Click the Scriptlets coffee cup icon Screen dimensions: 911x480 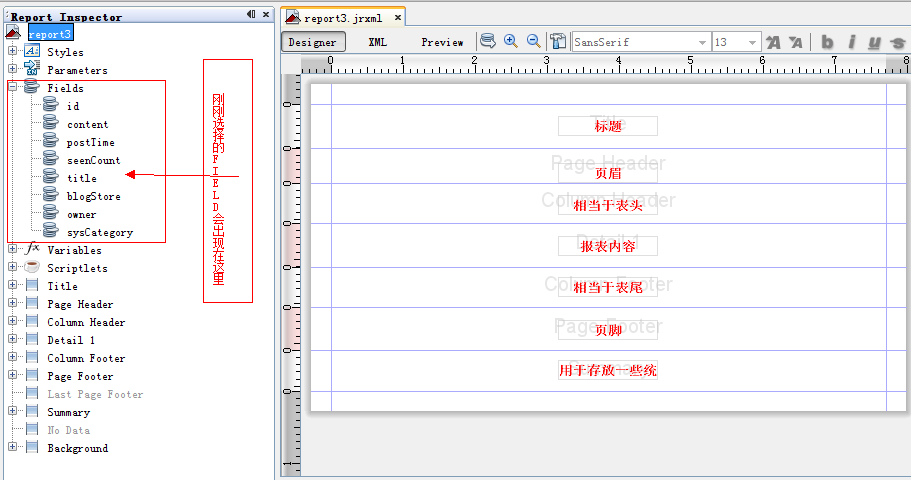coord(32,267)
